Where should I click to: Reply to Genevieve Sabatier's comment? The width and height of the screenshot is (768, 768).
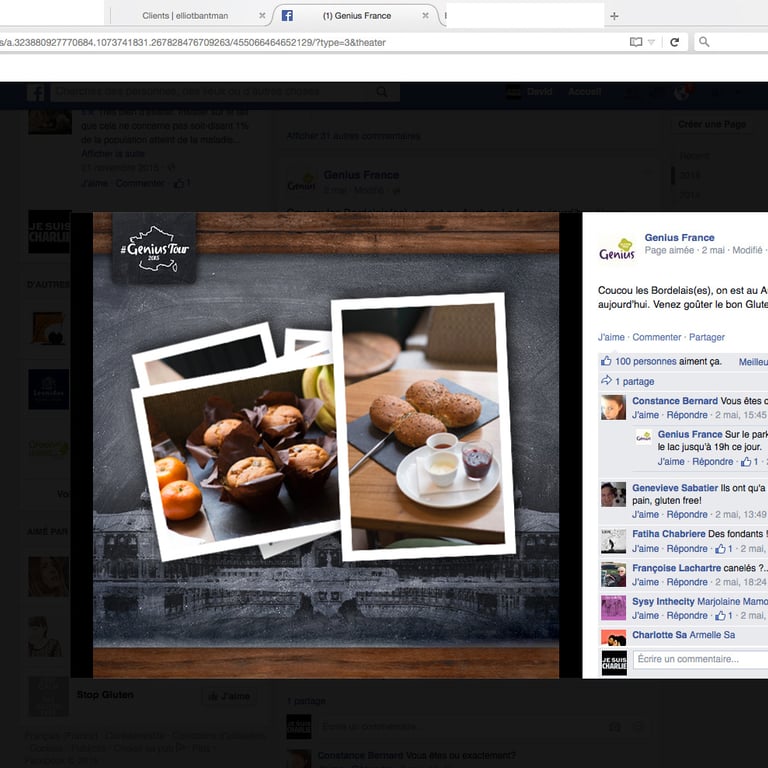(687, 514)
